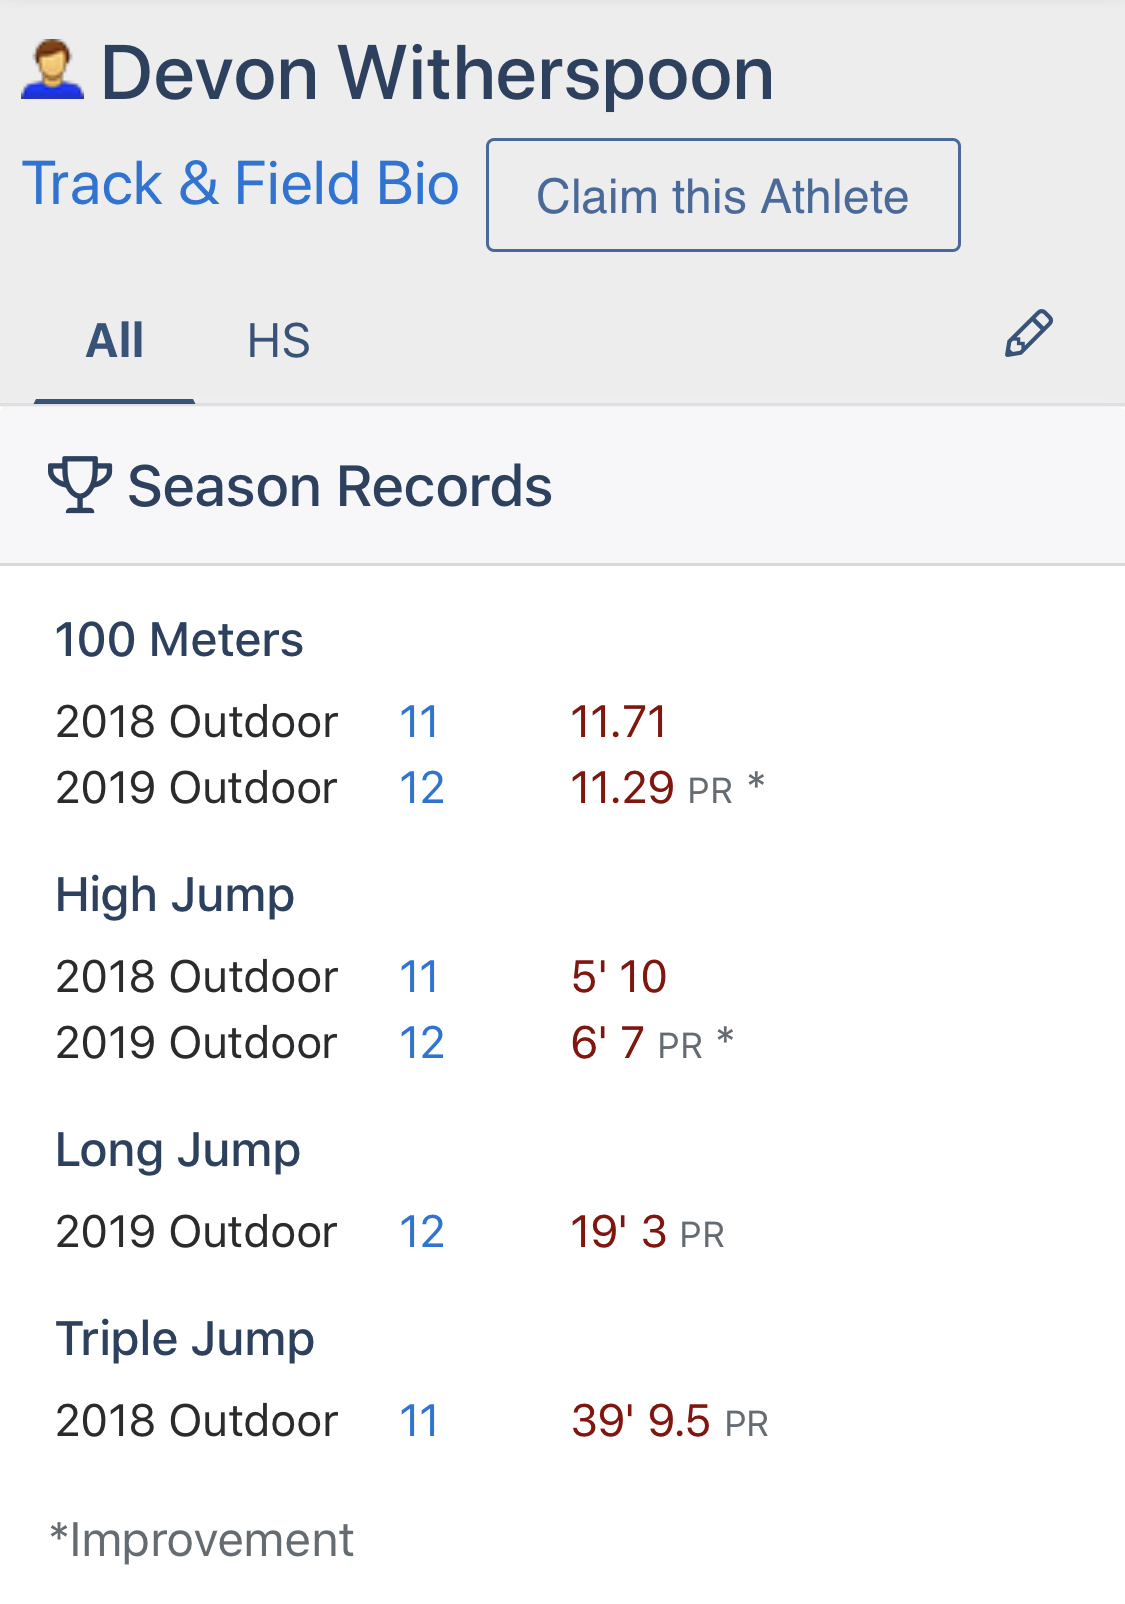This screenshot has width=1125, height=1604.
Task: Open the 100 Meters event heading
Action: [179, 640]
